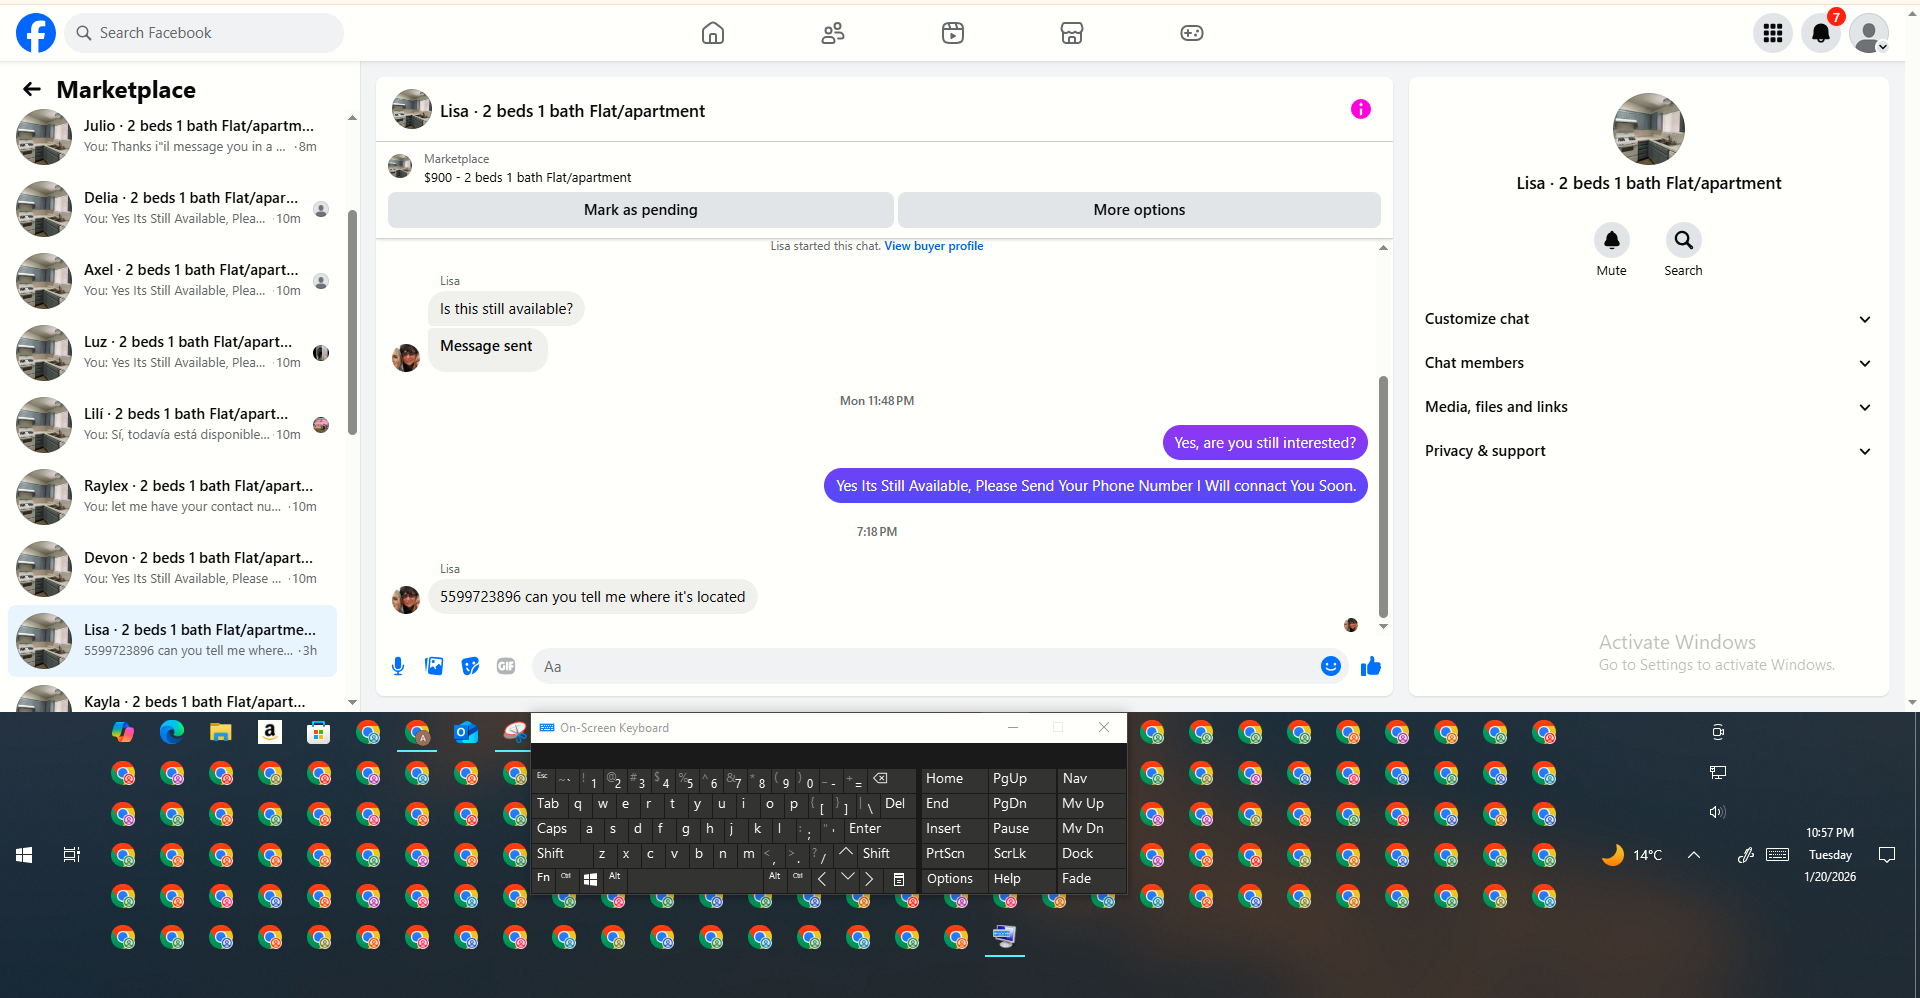
Task: Open the Raylex conversation
Action: pyautogui.click(x=173, y=497)
